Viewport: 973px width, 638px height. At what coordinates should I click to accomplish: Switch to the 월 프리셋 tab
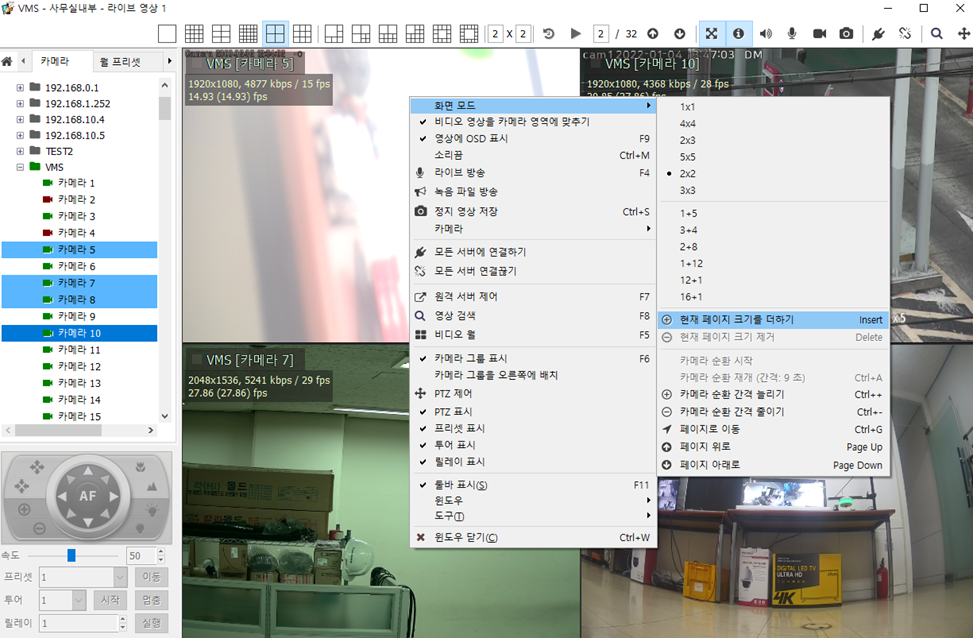pyautogui.click(x=120, y=62)
